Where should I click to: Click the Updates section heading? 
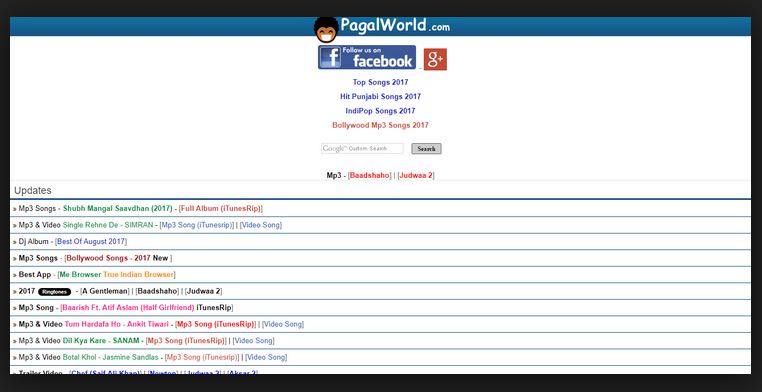click(33, 190)
